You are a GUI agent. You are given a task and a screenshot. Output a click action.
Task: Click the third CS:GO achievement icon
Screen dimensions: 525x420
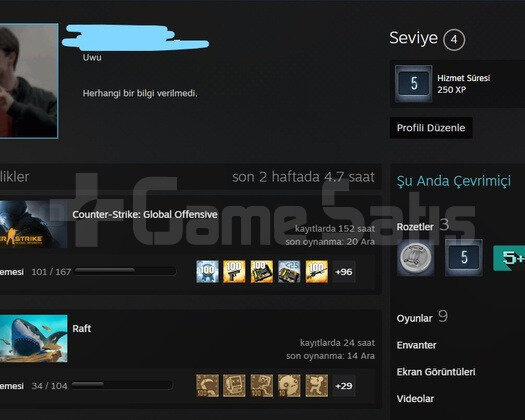(x=262, y=272)
